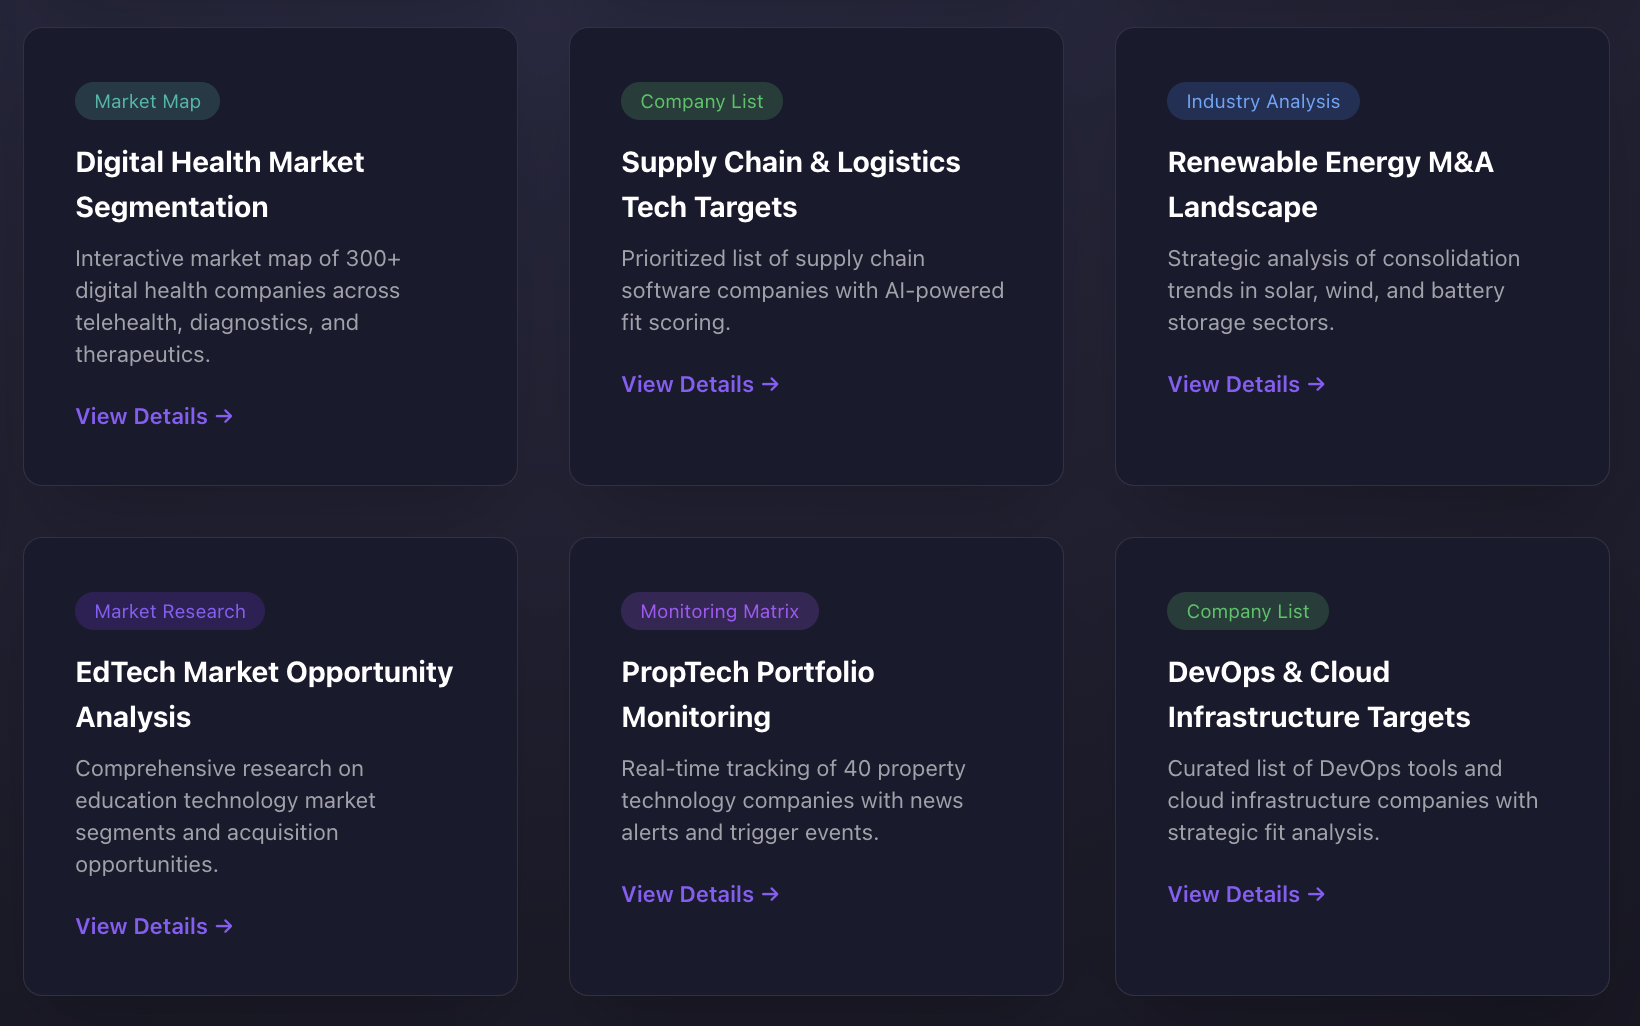The width and height of the screenshot is (1640, 1026).
Task: Click the arrow icon beside Digital Health View Details
Action: [225, 416]
